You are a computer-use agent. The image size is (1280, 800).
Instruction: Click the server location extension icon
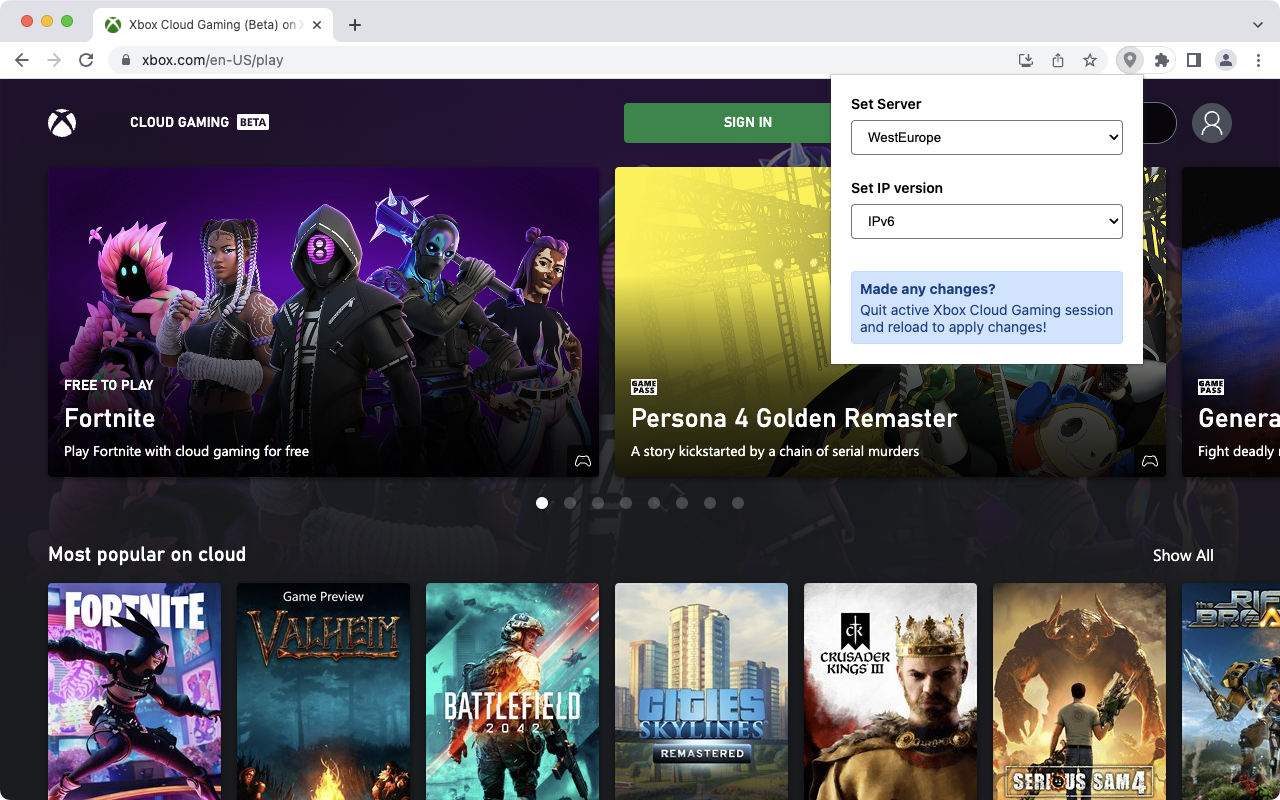(x=1130, y=60)
